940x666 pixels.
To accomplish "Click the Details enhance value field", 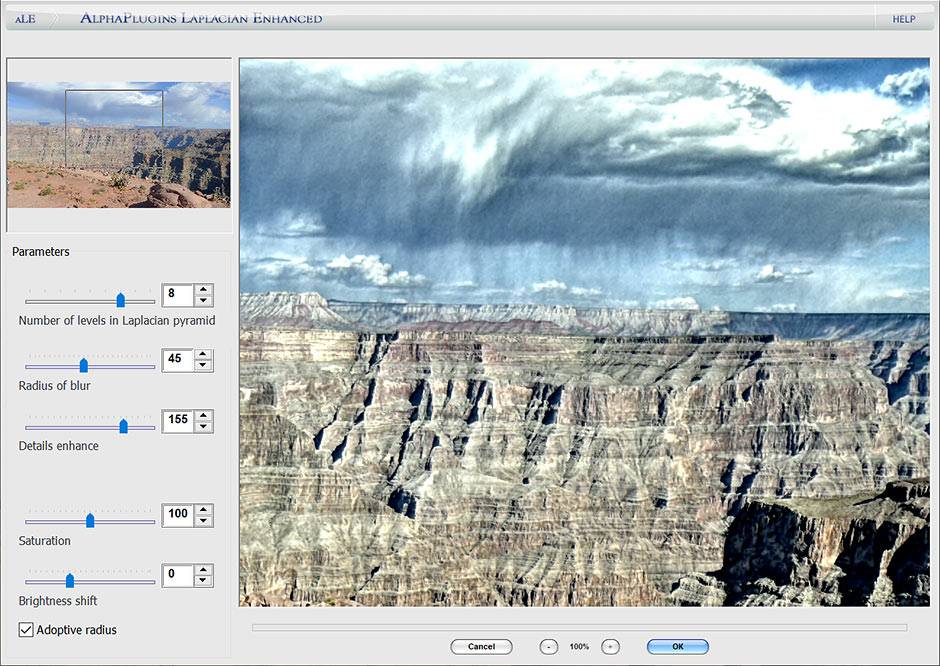I will pos(177,420).
